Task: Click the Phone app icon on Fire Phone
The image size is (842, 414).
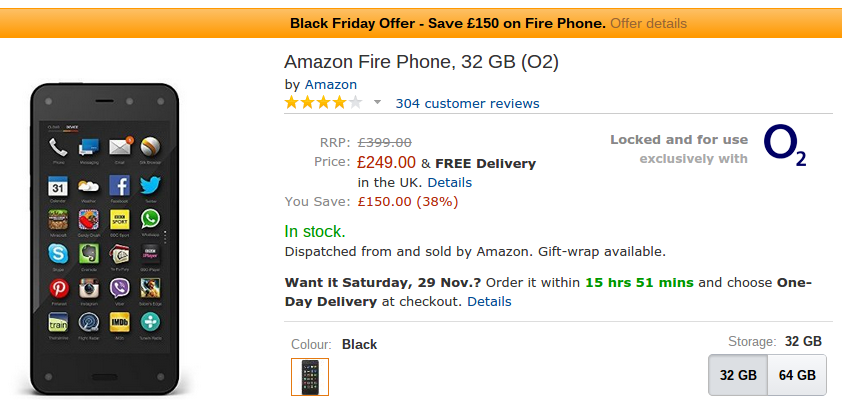Action: [58, 147]
